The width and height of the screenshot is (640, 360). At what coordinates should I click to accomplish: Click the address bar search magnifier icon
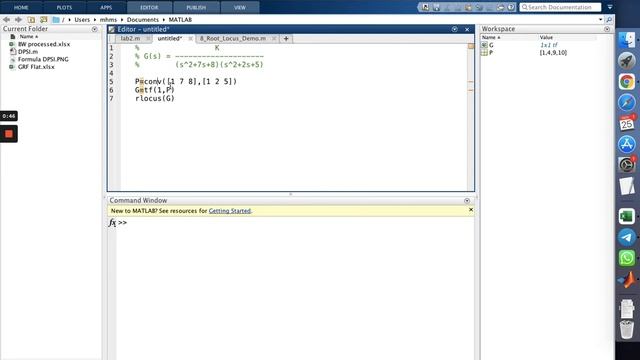(x=609, y=20)
